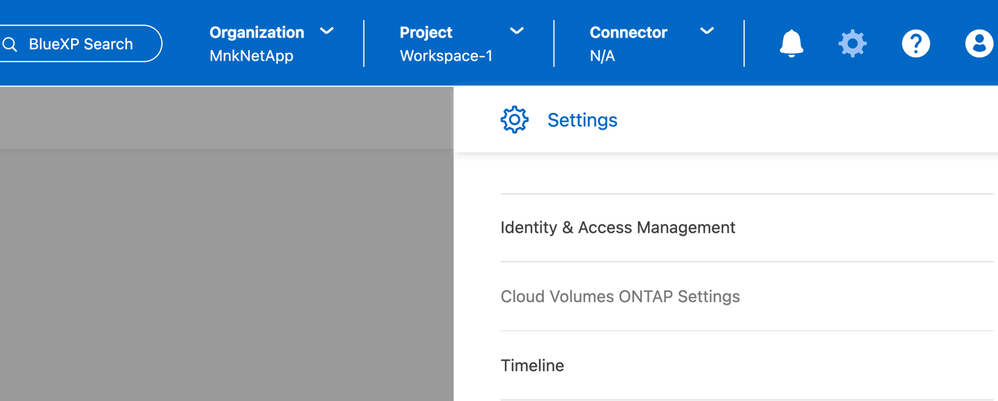Select the MnkNetApp organization name
998x401 pixels.
(x=251, y=56)
